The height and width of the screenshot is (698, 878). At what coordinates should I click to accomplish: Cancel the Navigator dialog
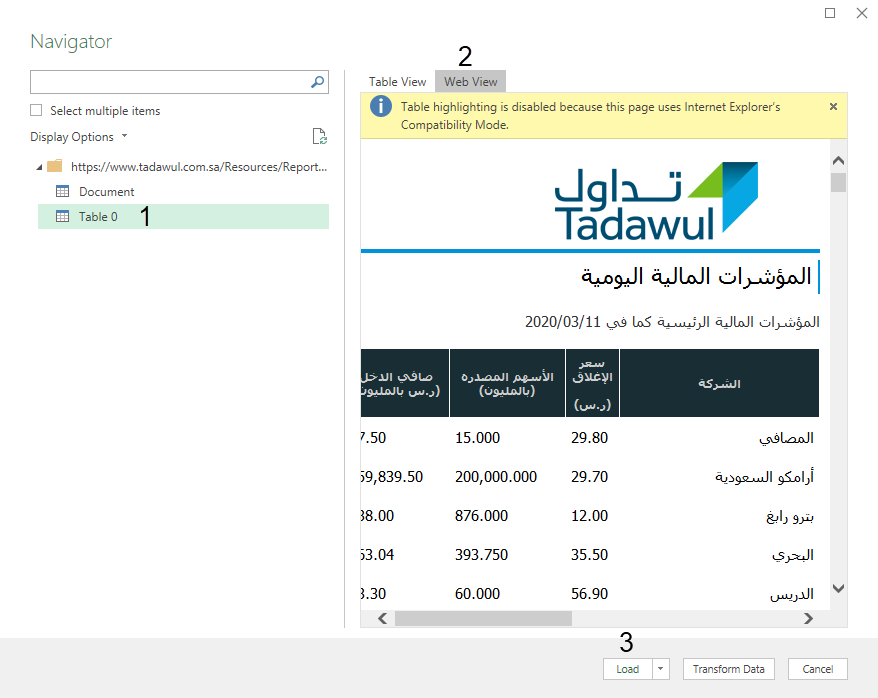click(818, 669)
